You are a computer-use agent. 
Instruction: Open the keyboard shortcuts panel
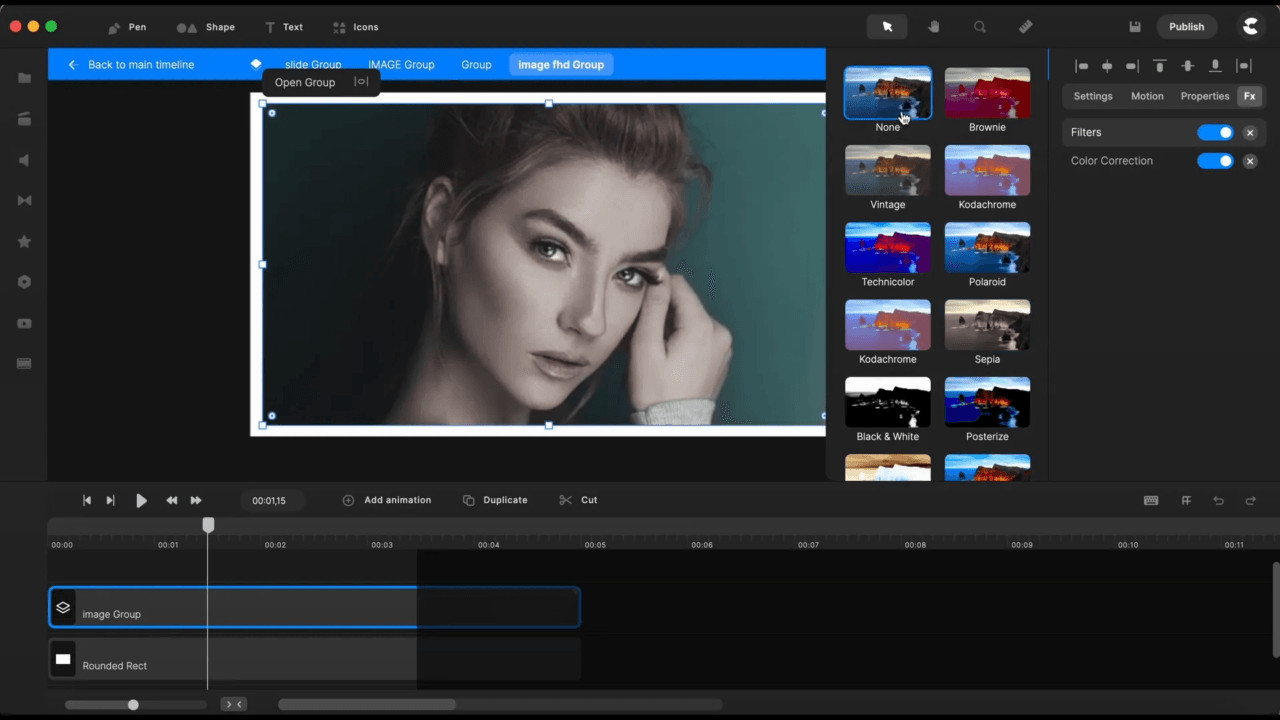coord(1151,500)
